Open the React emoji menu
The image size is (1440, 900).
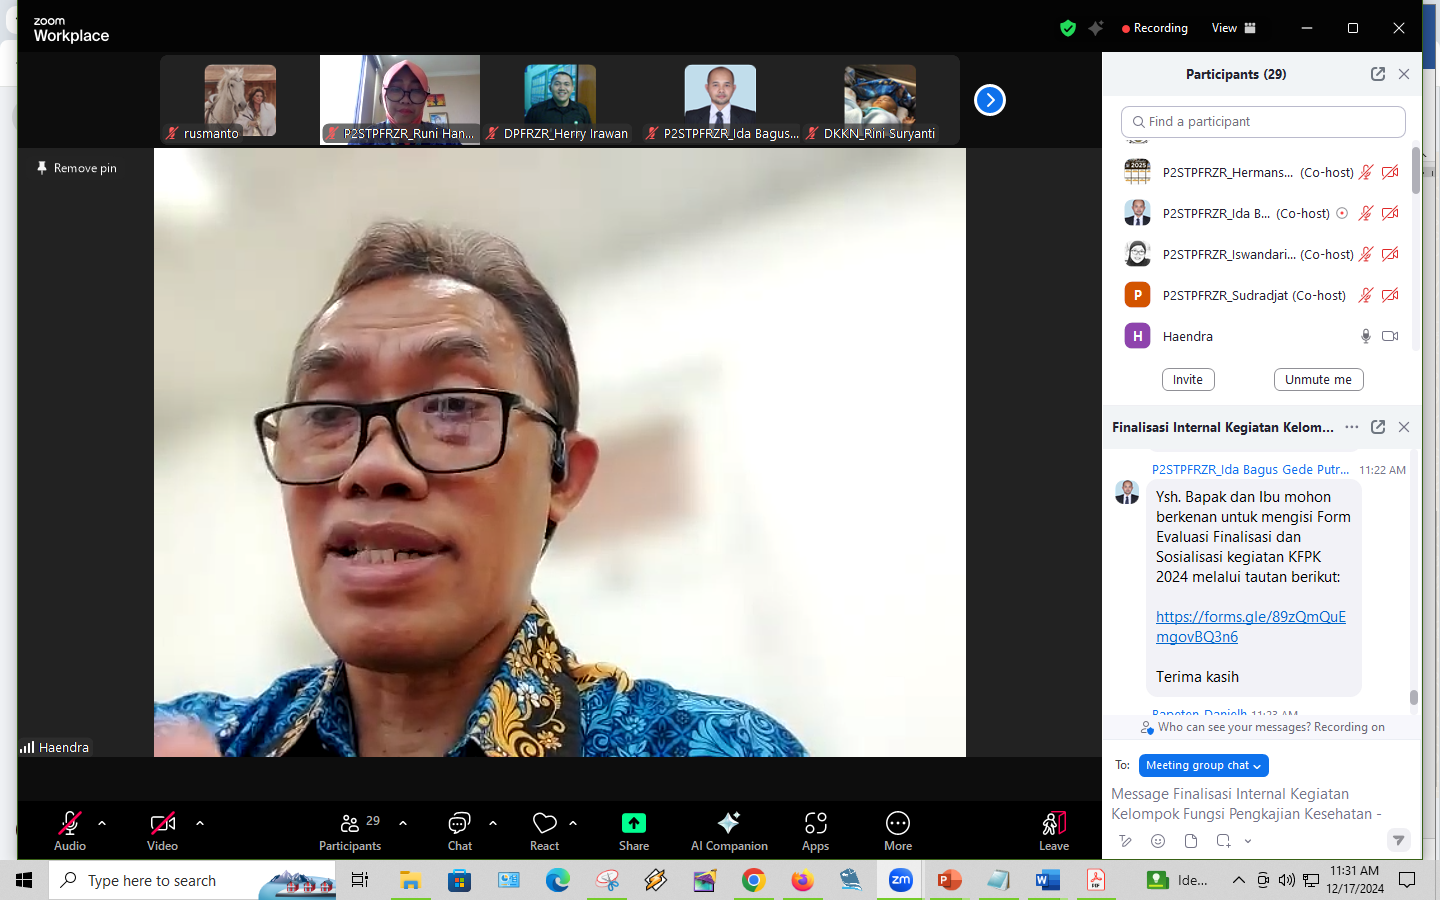click(x=544, y=830)
